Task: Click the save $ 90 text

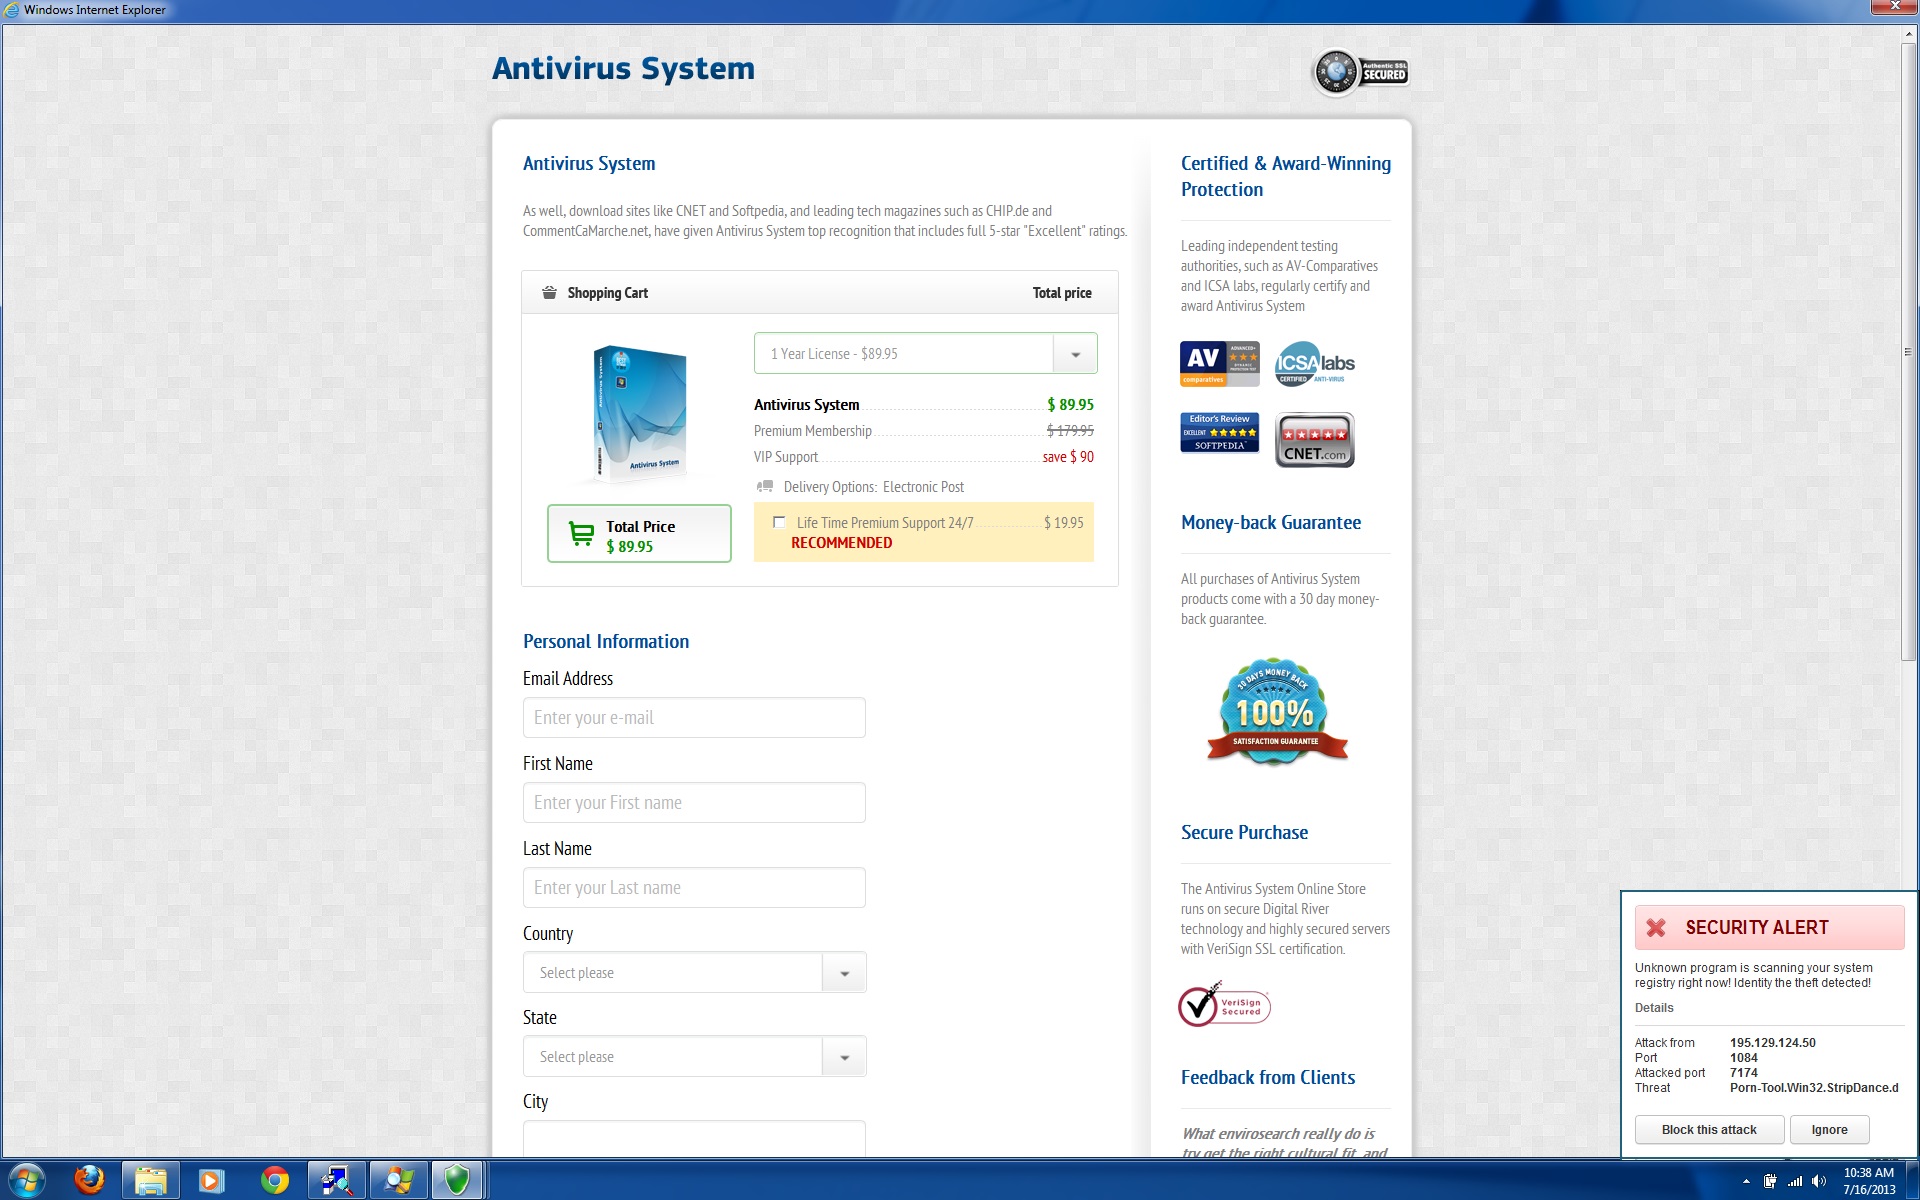Action: [1068, 457]
